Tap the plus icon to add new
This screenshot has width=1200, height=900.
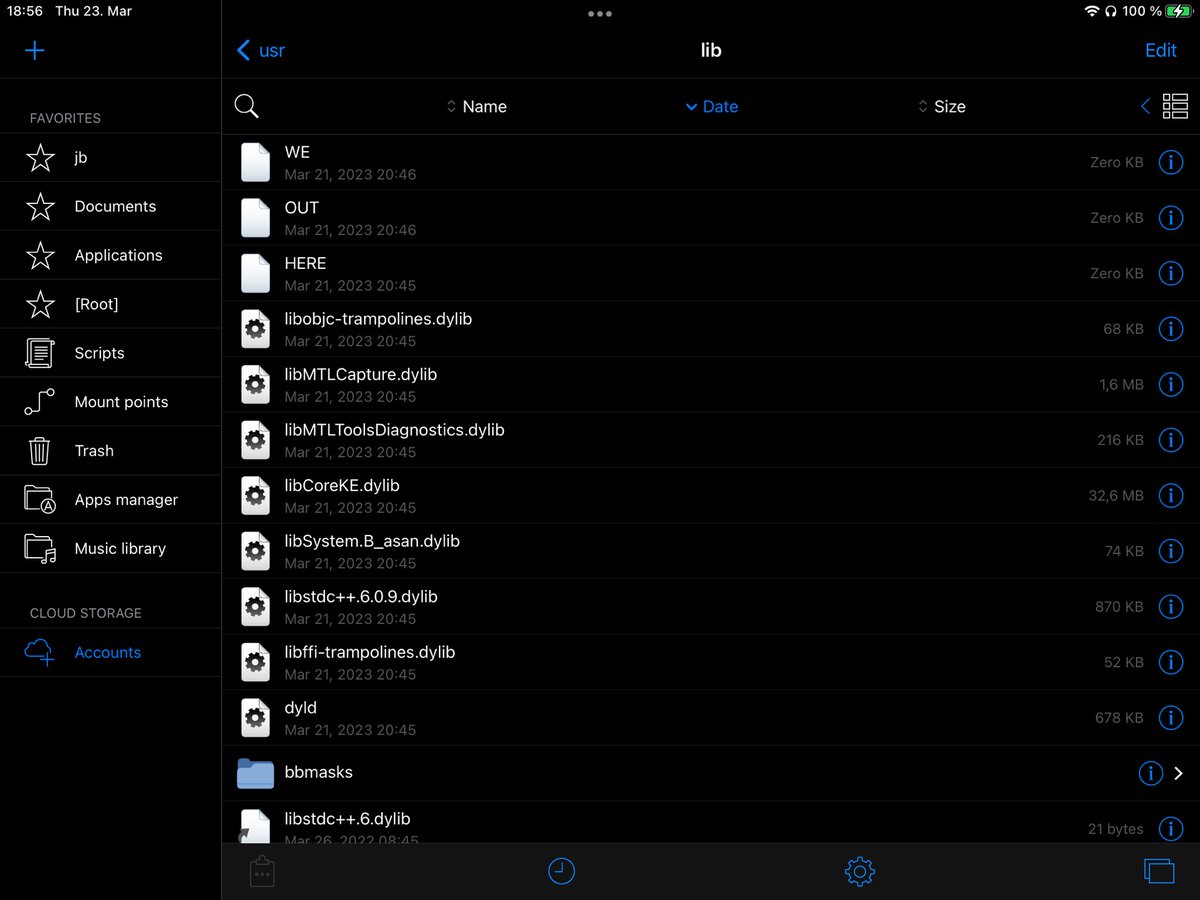pyautogui.click(x=35, y=50)
